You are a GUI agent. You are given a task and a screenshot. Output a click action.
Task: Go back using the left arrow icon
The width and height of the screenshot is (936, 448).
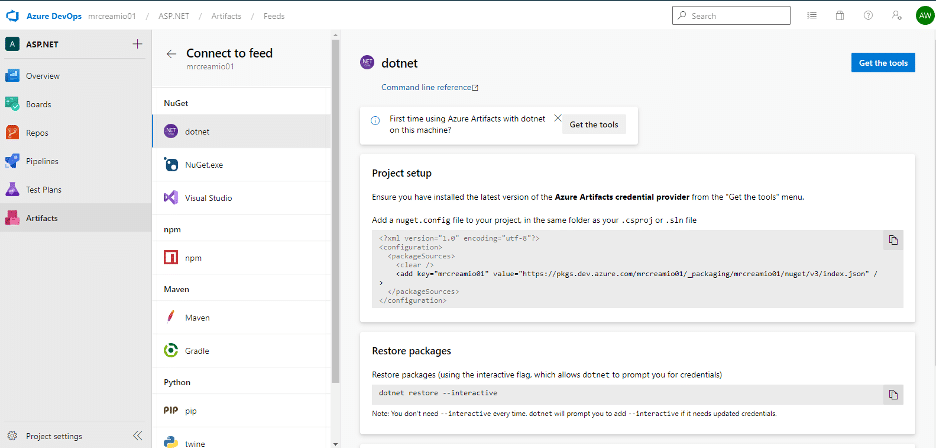click(x=171, y=54)
